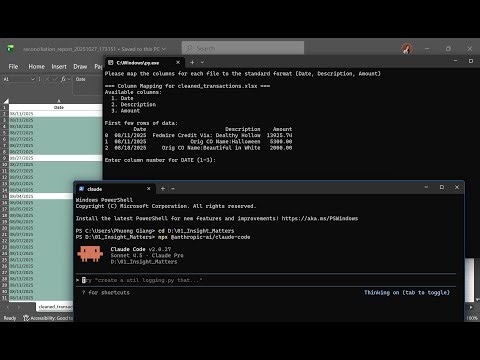The image size is (480, 360).
Task: Open the tab dropdown in claude terminal
Action: click(x=173, y=189)
